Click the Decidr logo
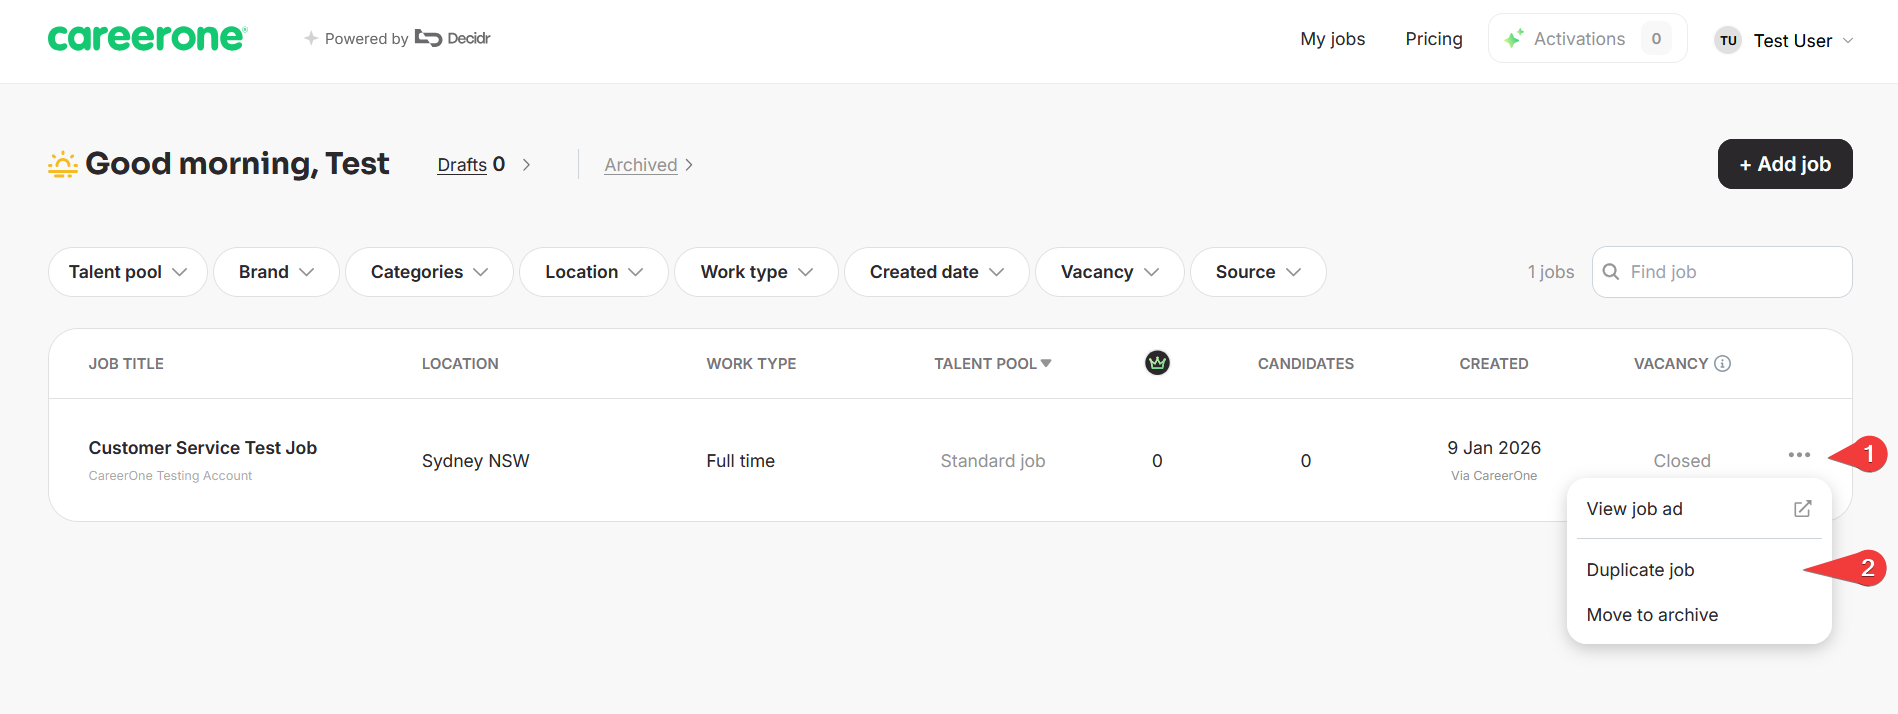Image resolution: width=1898 pixels, height=714 pixels. 453,38
